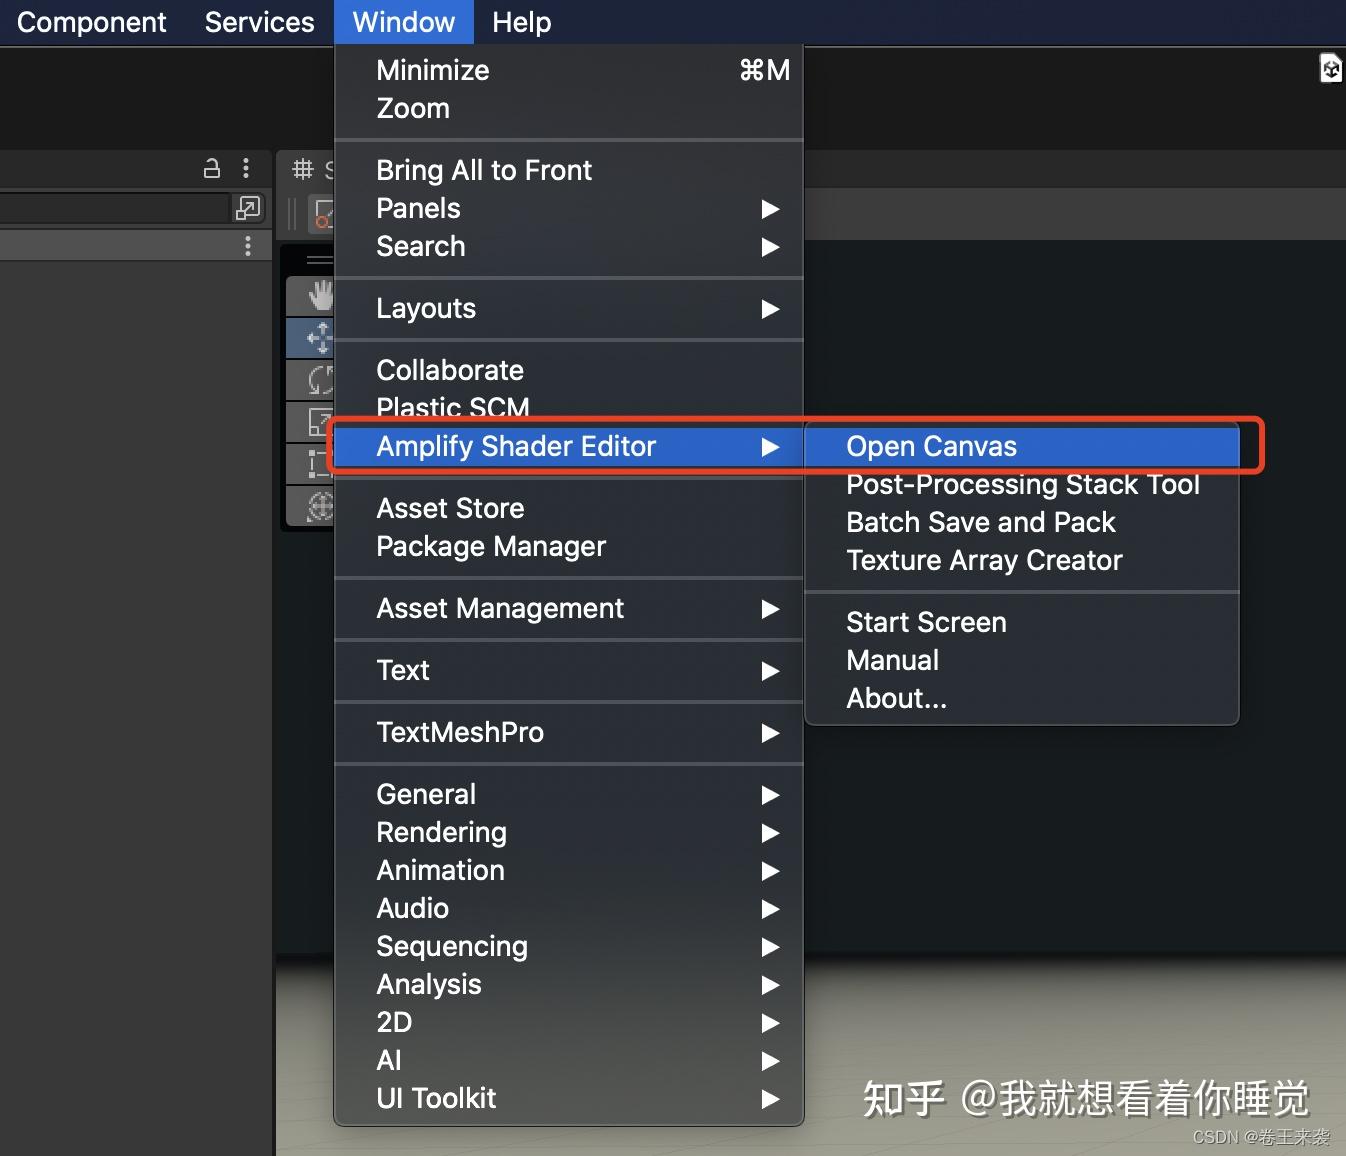Open the Component menu
Viewport: 1346px width, 1156px height.
[91, 22]
